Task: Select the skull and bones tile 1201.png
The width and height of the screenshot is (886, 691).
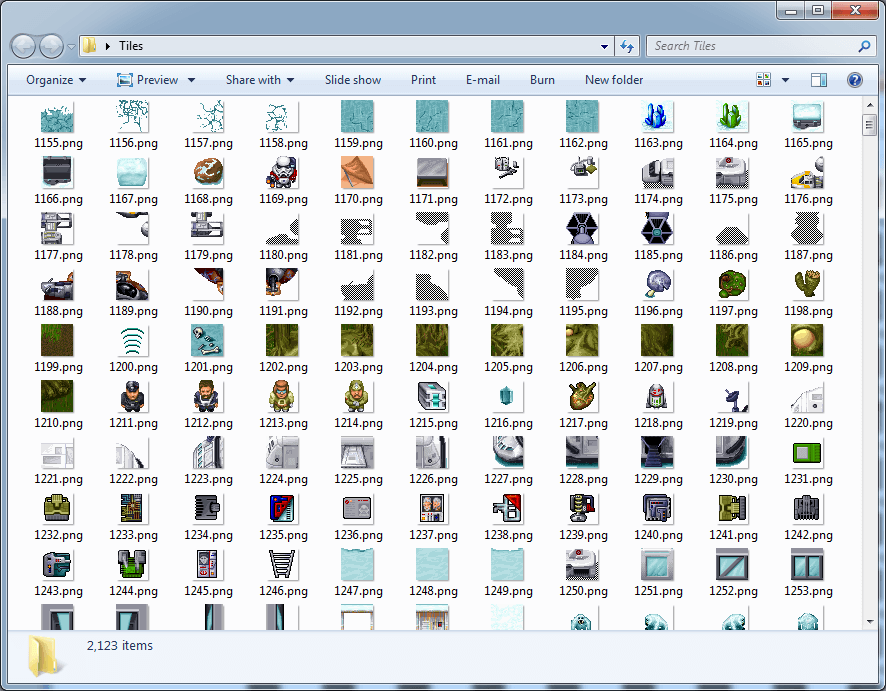Action: pyautogui.click(x=208, y=341)
